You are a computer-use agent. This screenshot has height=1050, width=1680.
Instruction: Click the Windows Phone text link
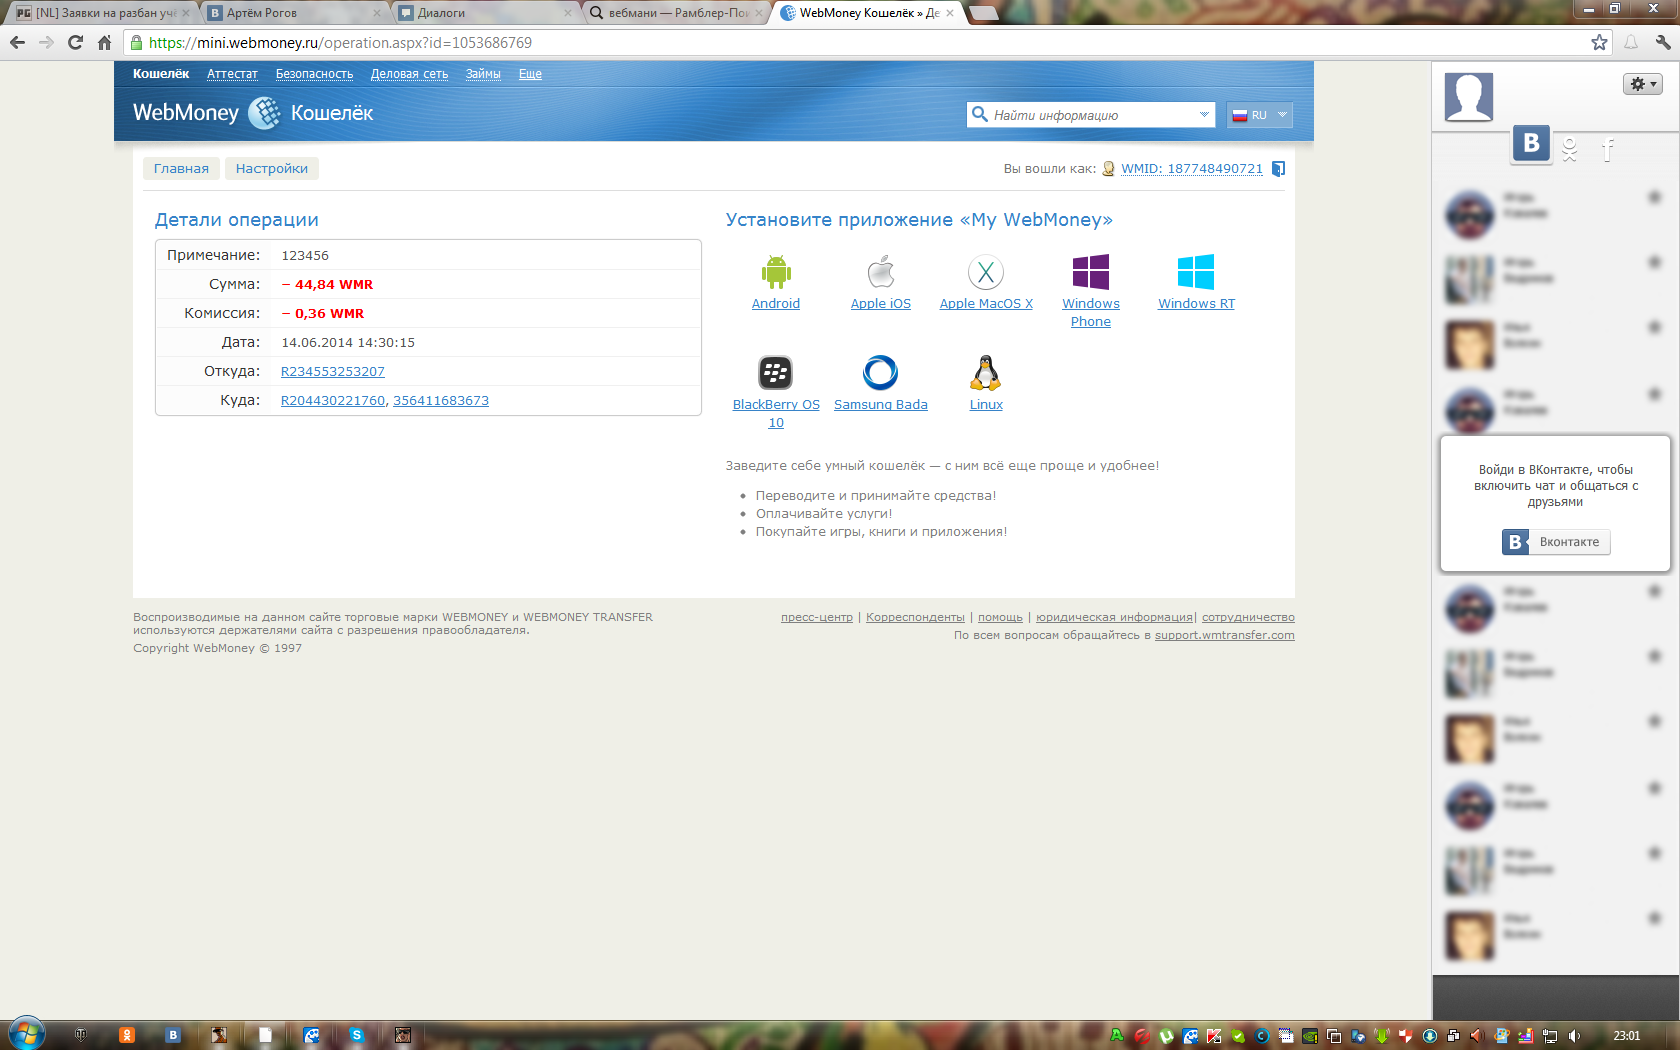[x=1091, y=313]
